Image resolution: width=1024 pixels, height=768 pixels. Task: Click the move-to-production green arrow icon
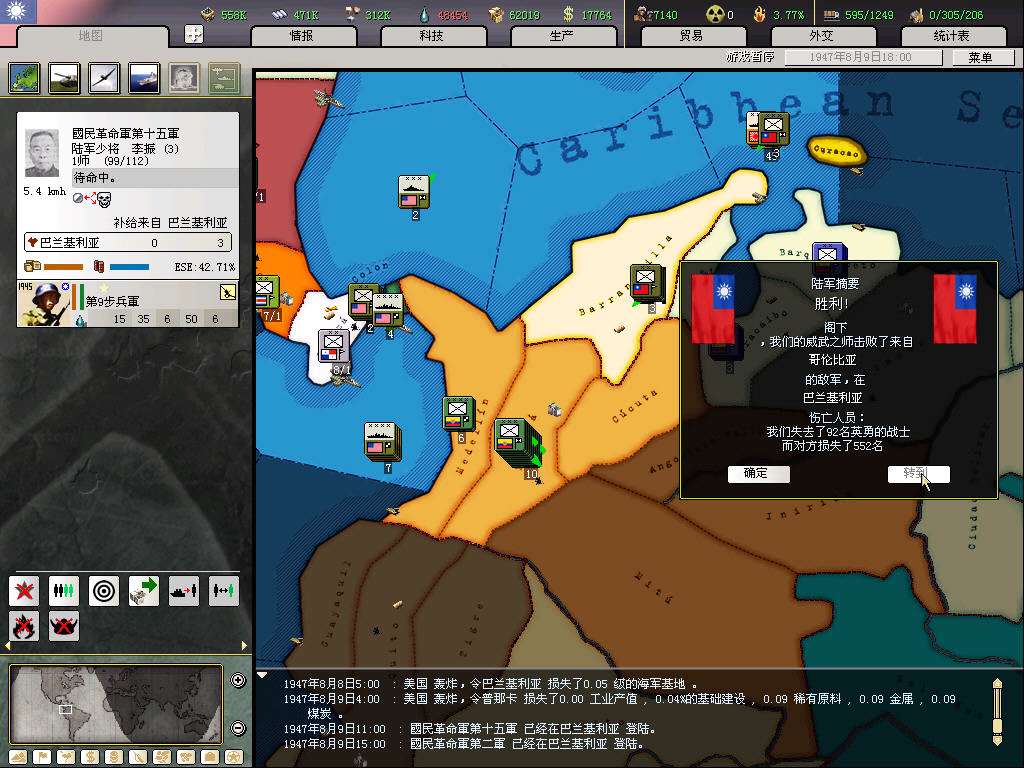[x=144, y=591]
